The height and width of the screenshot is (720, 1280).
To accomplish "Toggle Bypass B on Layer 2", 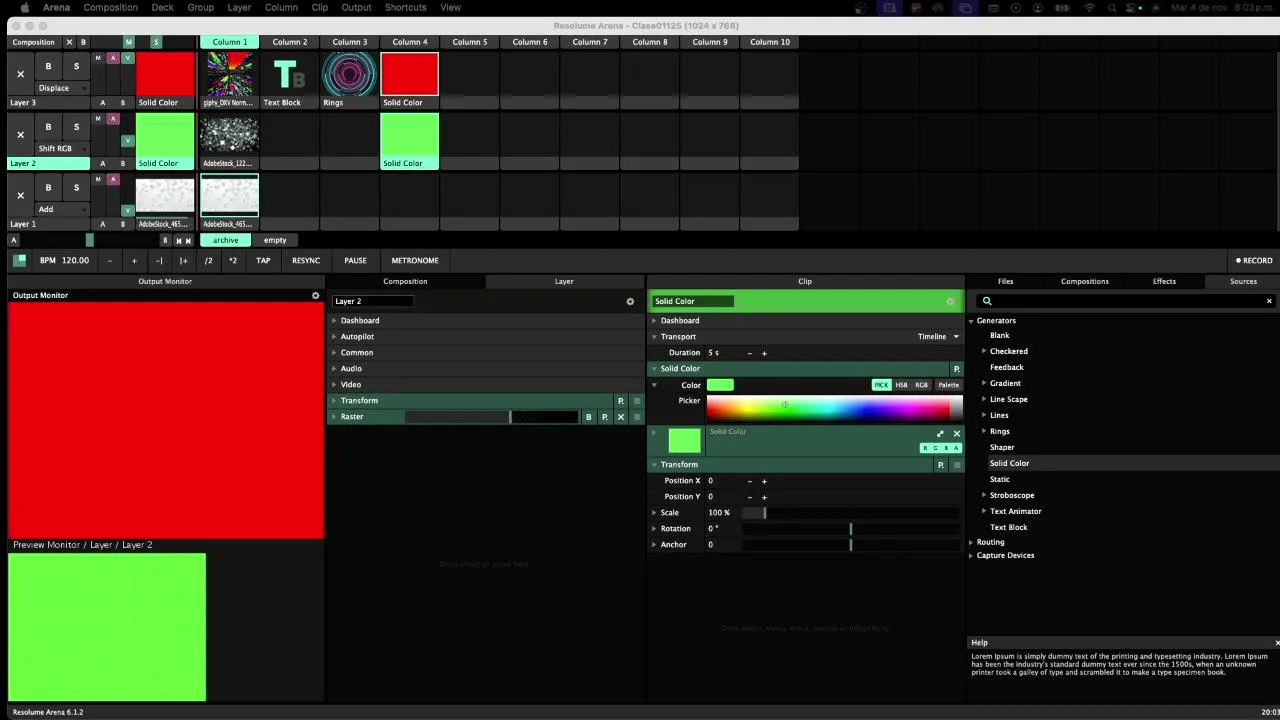I will 48,127.
